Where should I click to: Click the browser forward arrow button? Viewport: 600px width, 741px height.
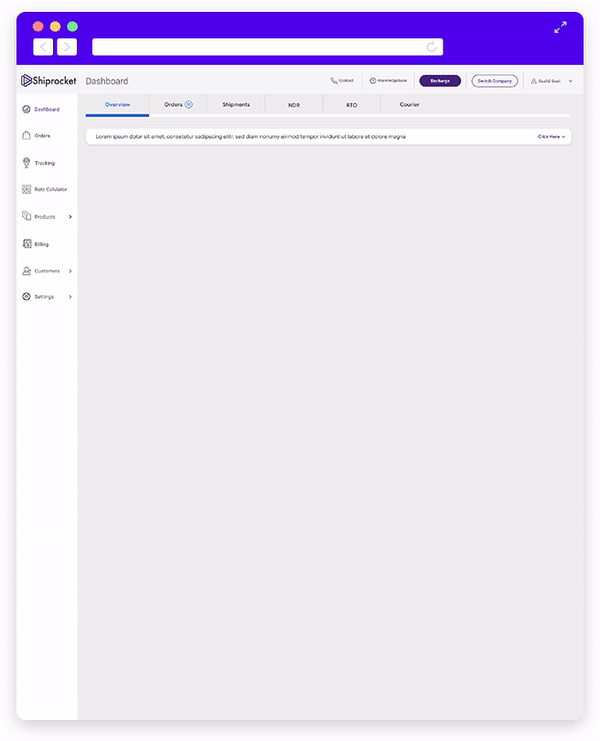click(x=67, y=47)
